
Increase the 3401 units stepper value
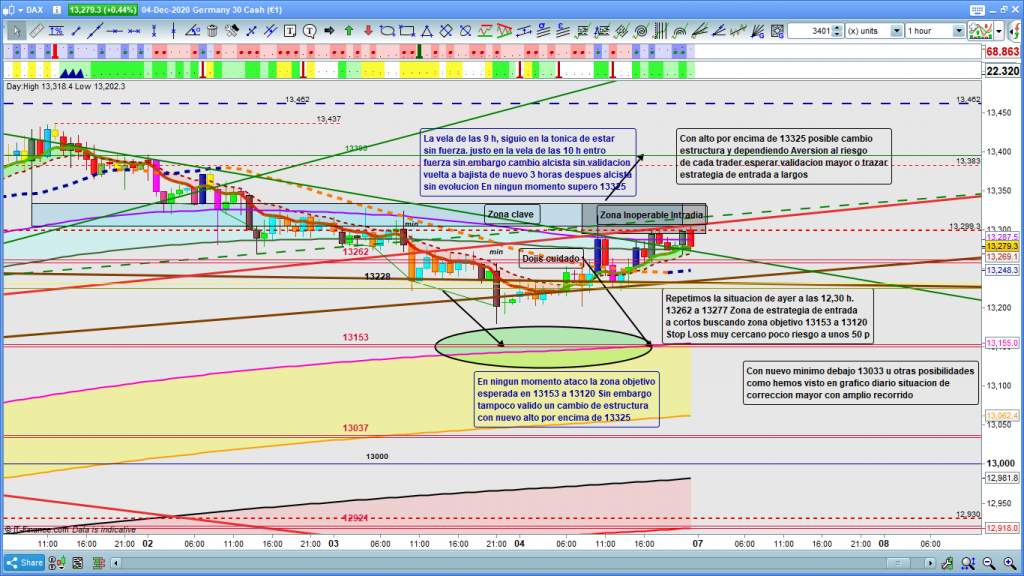click(x=838, y=27)
